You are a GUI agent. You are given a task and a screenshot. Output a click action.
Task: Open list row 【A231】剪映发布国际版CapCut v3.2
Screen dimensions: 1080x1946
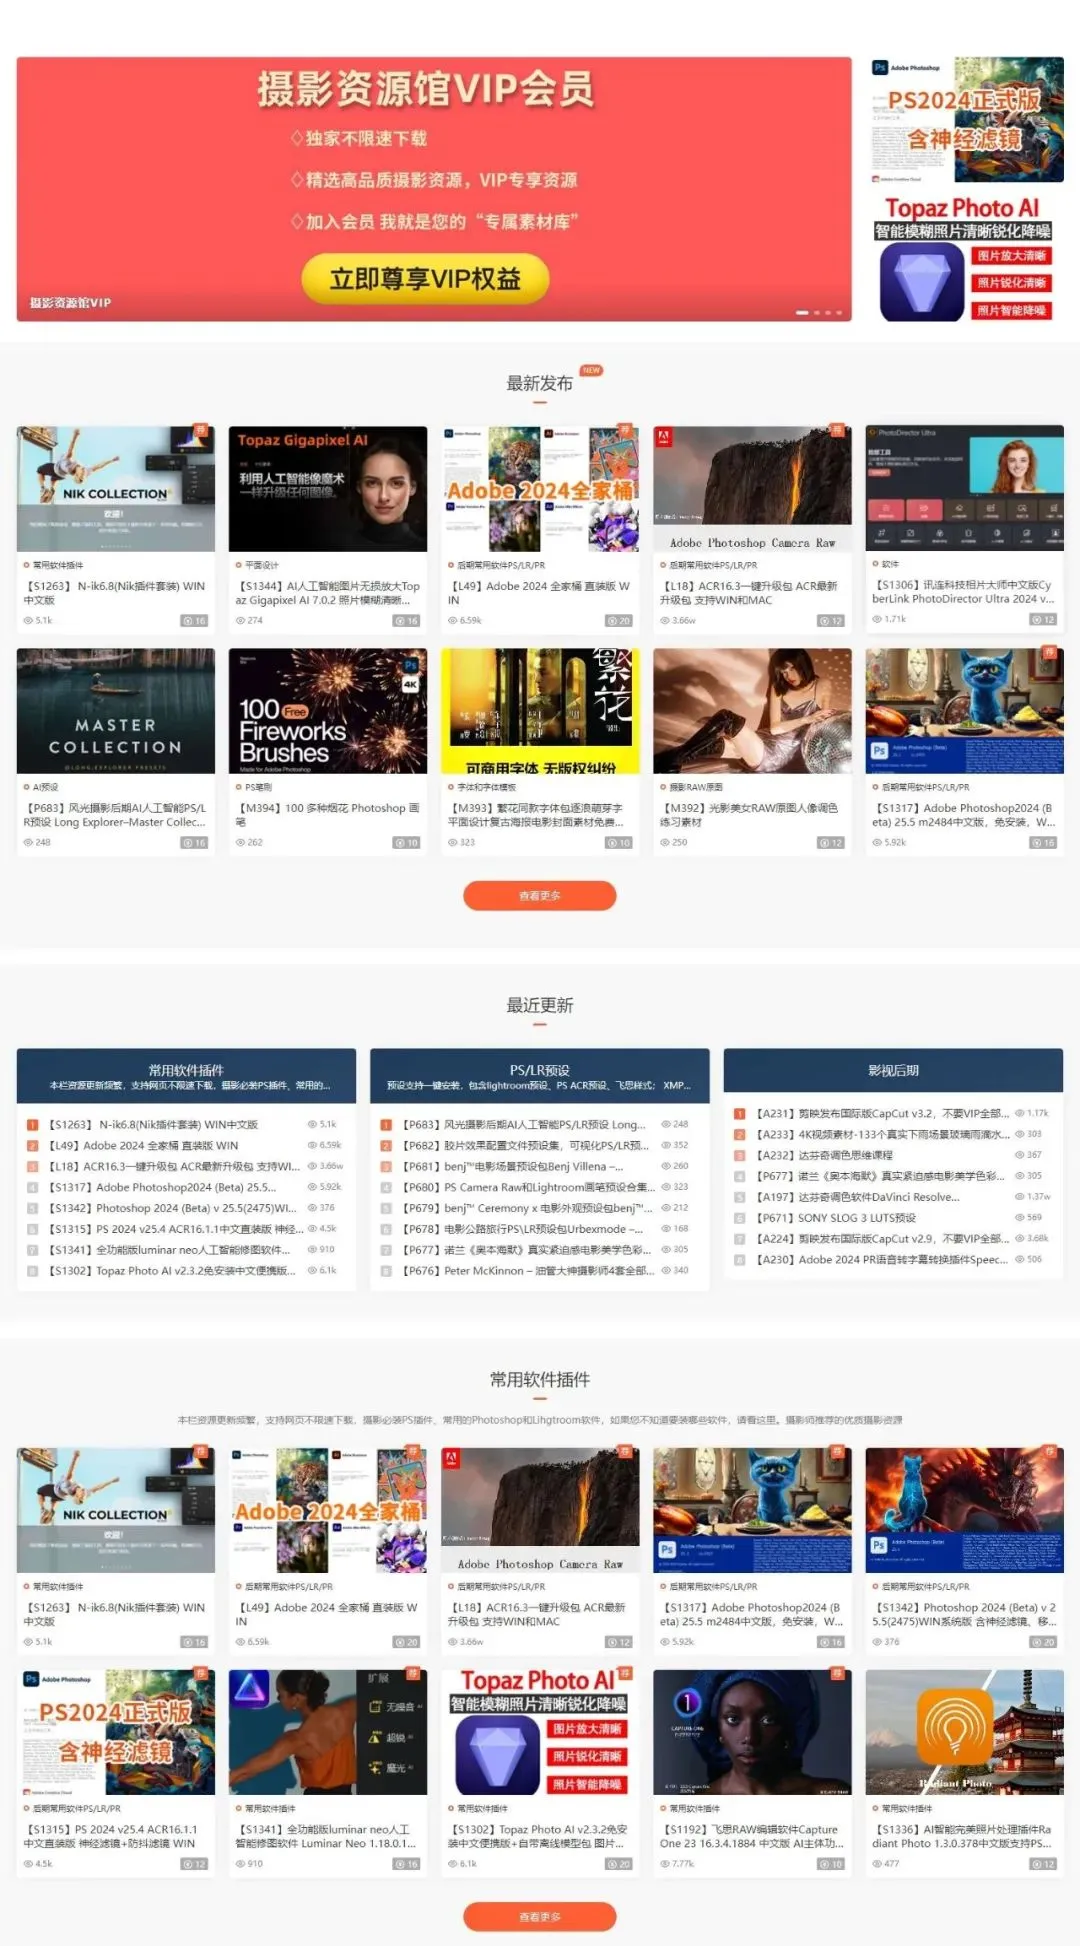882,1113
